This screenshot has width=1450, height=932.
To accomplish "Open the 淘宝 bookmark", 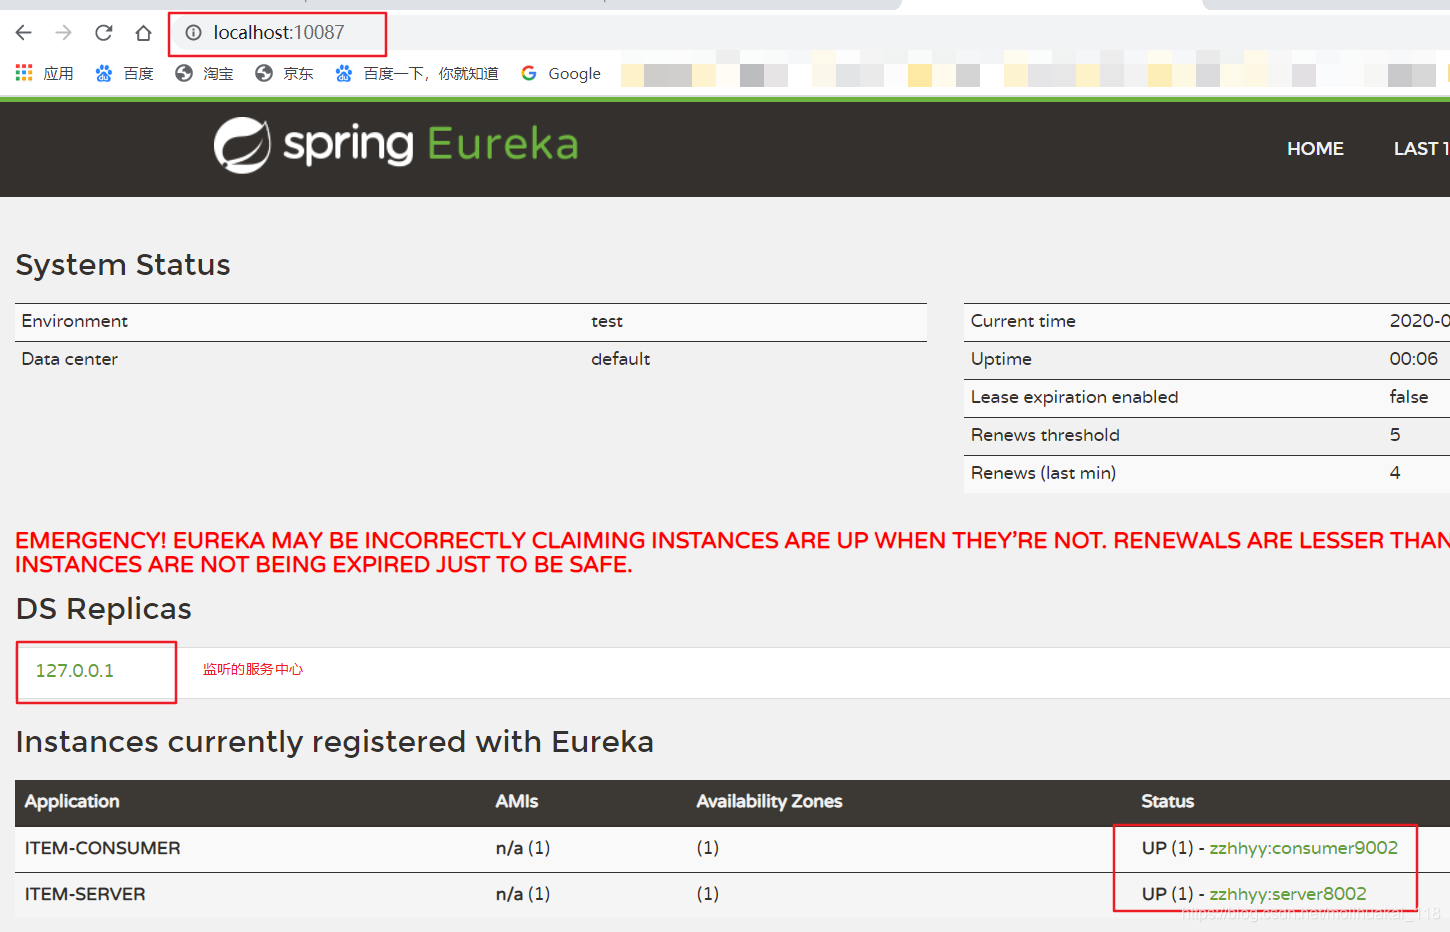I will [205, 73].
